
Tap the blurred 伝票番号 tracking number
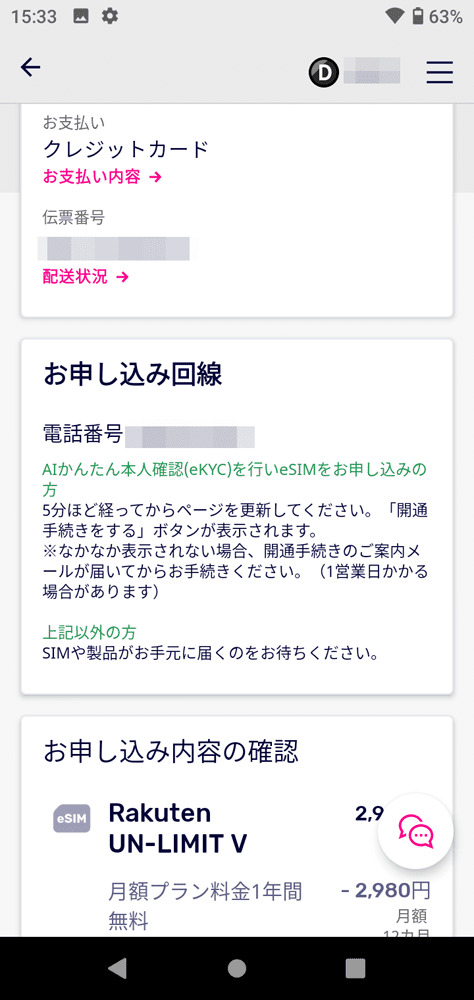114,249
